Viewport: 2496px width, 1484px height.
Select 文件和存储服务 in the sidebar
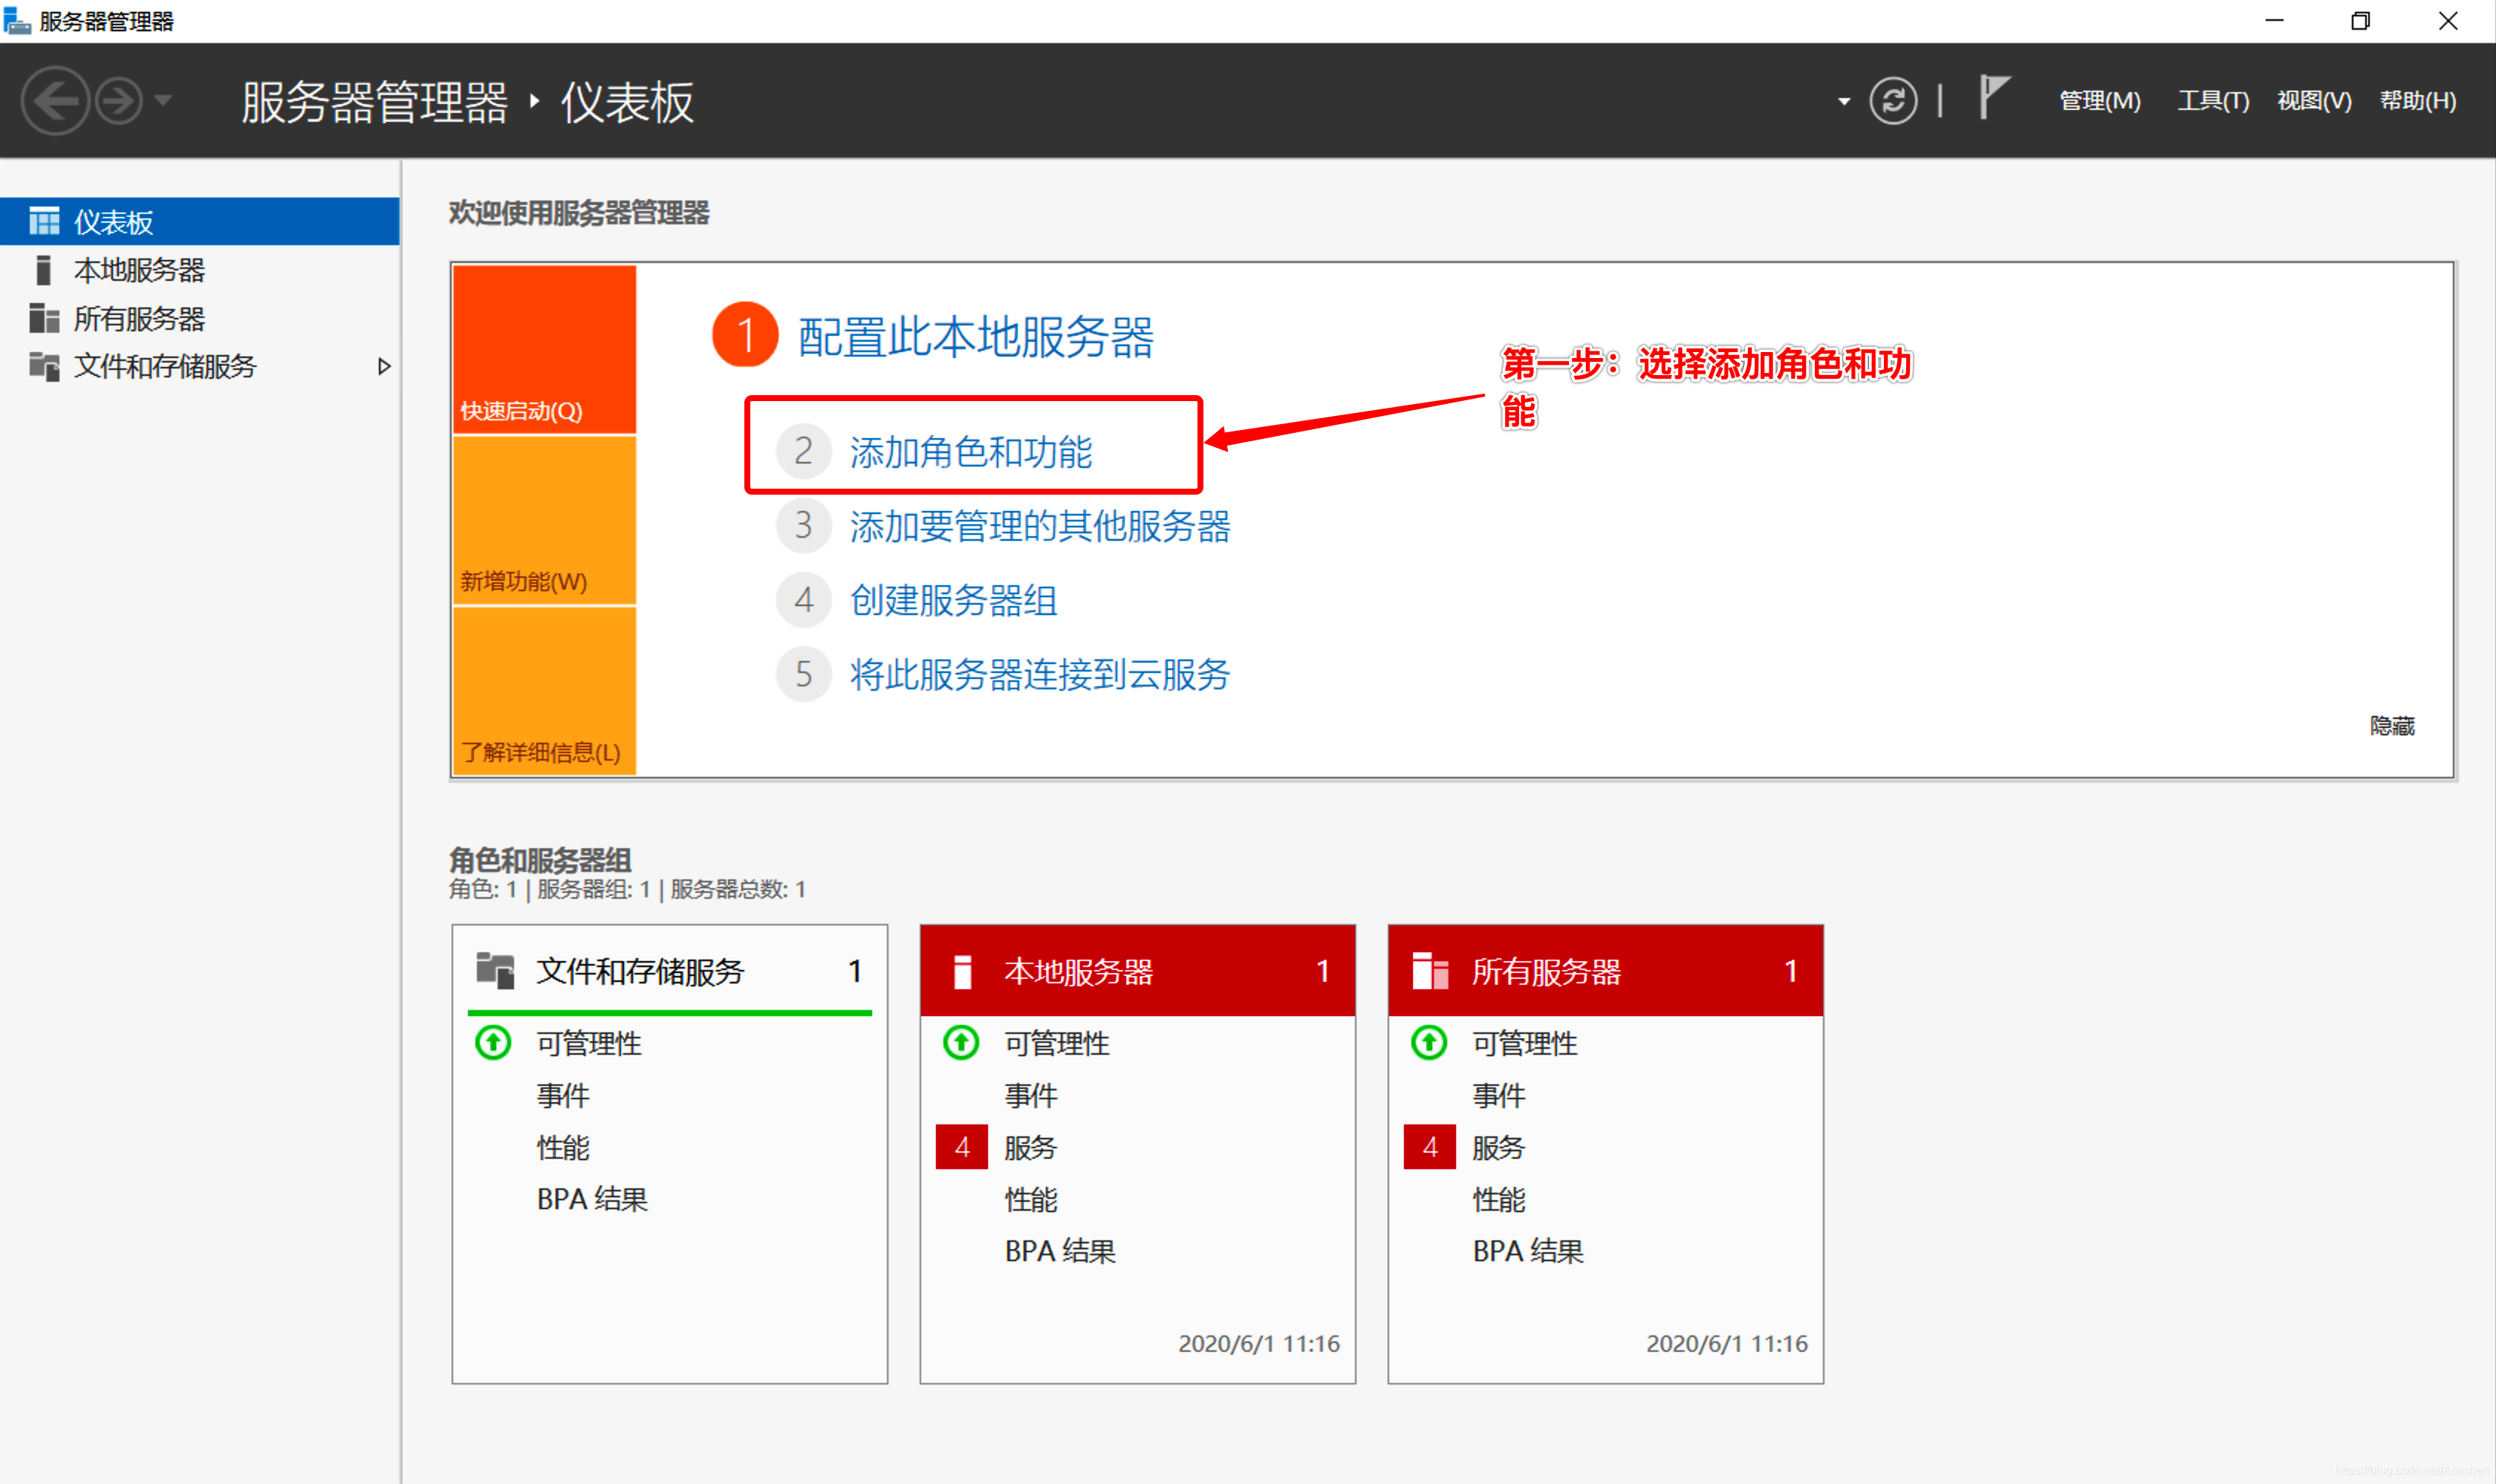200,366
